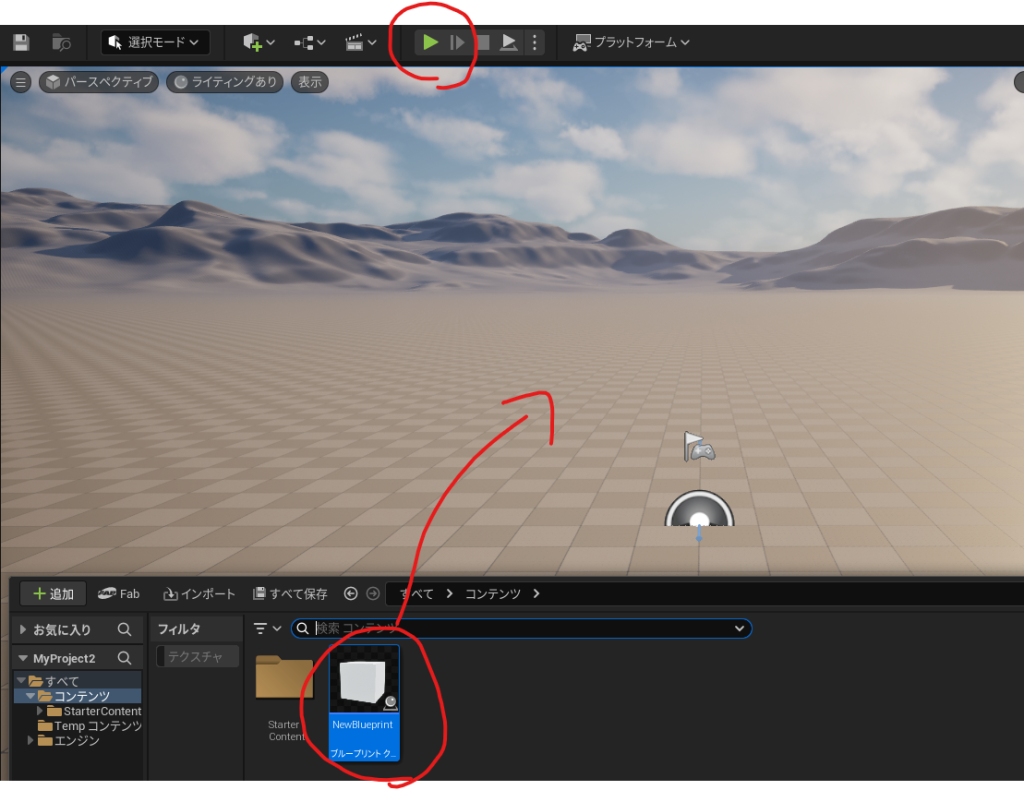
Task: Click the browse content icon beside save
Action: click(x=61, y=42)
